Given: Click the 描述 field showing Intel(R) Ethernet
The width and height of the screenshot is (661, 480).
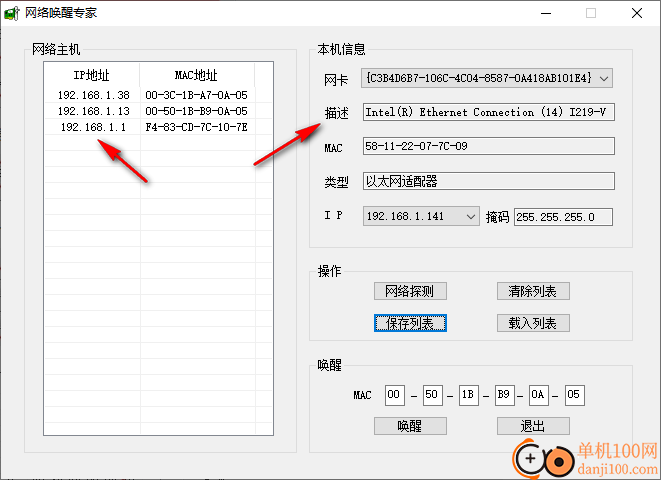Looking at the screenshot, I should click(489, 112).
